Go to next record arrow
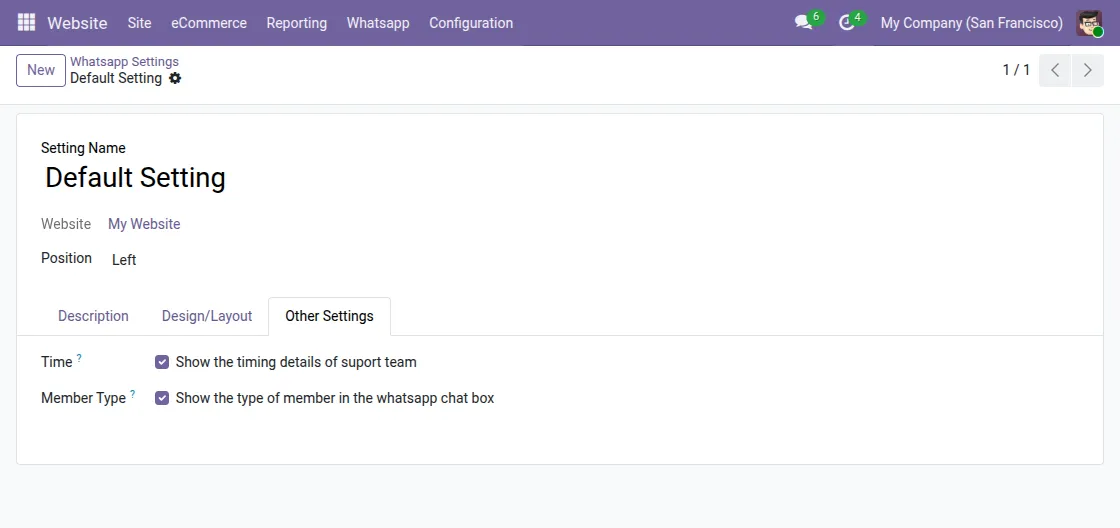1120x528 pixels. [x=1088, y=70]
